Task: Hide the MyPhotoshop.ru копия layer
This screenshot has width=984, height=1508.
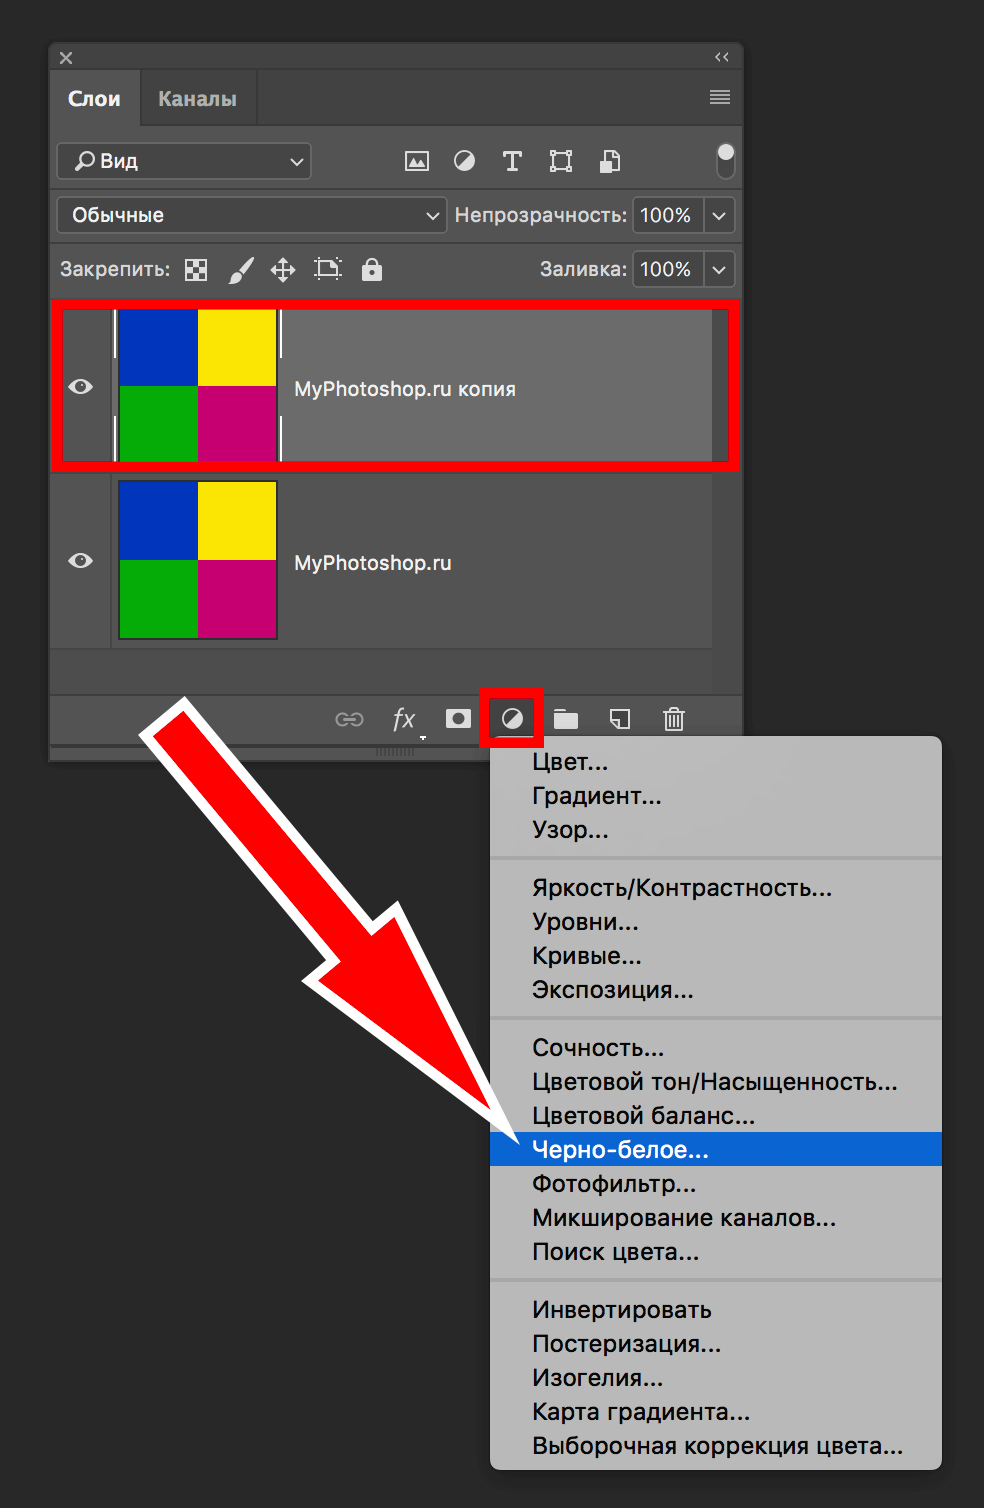Action: click(81, 387)
